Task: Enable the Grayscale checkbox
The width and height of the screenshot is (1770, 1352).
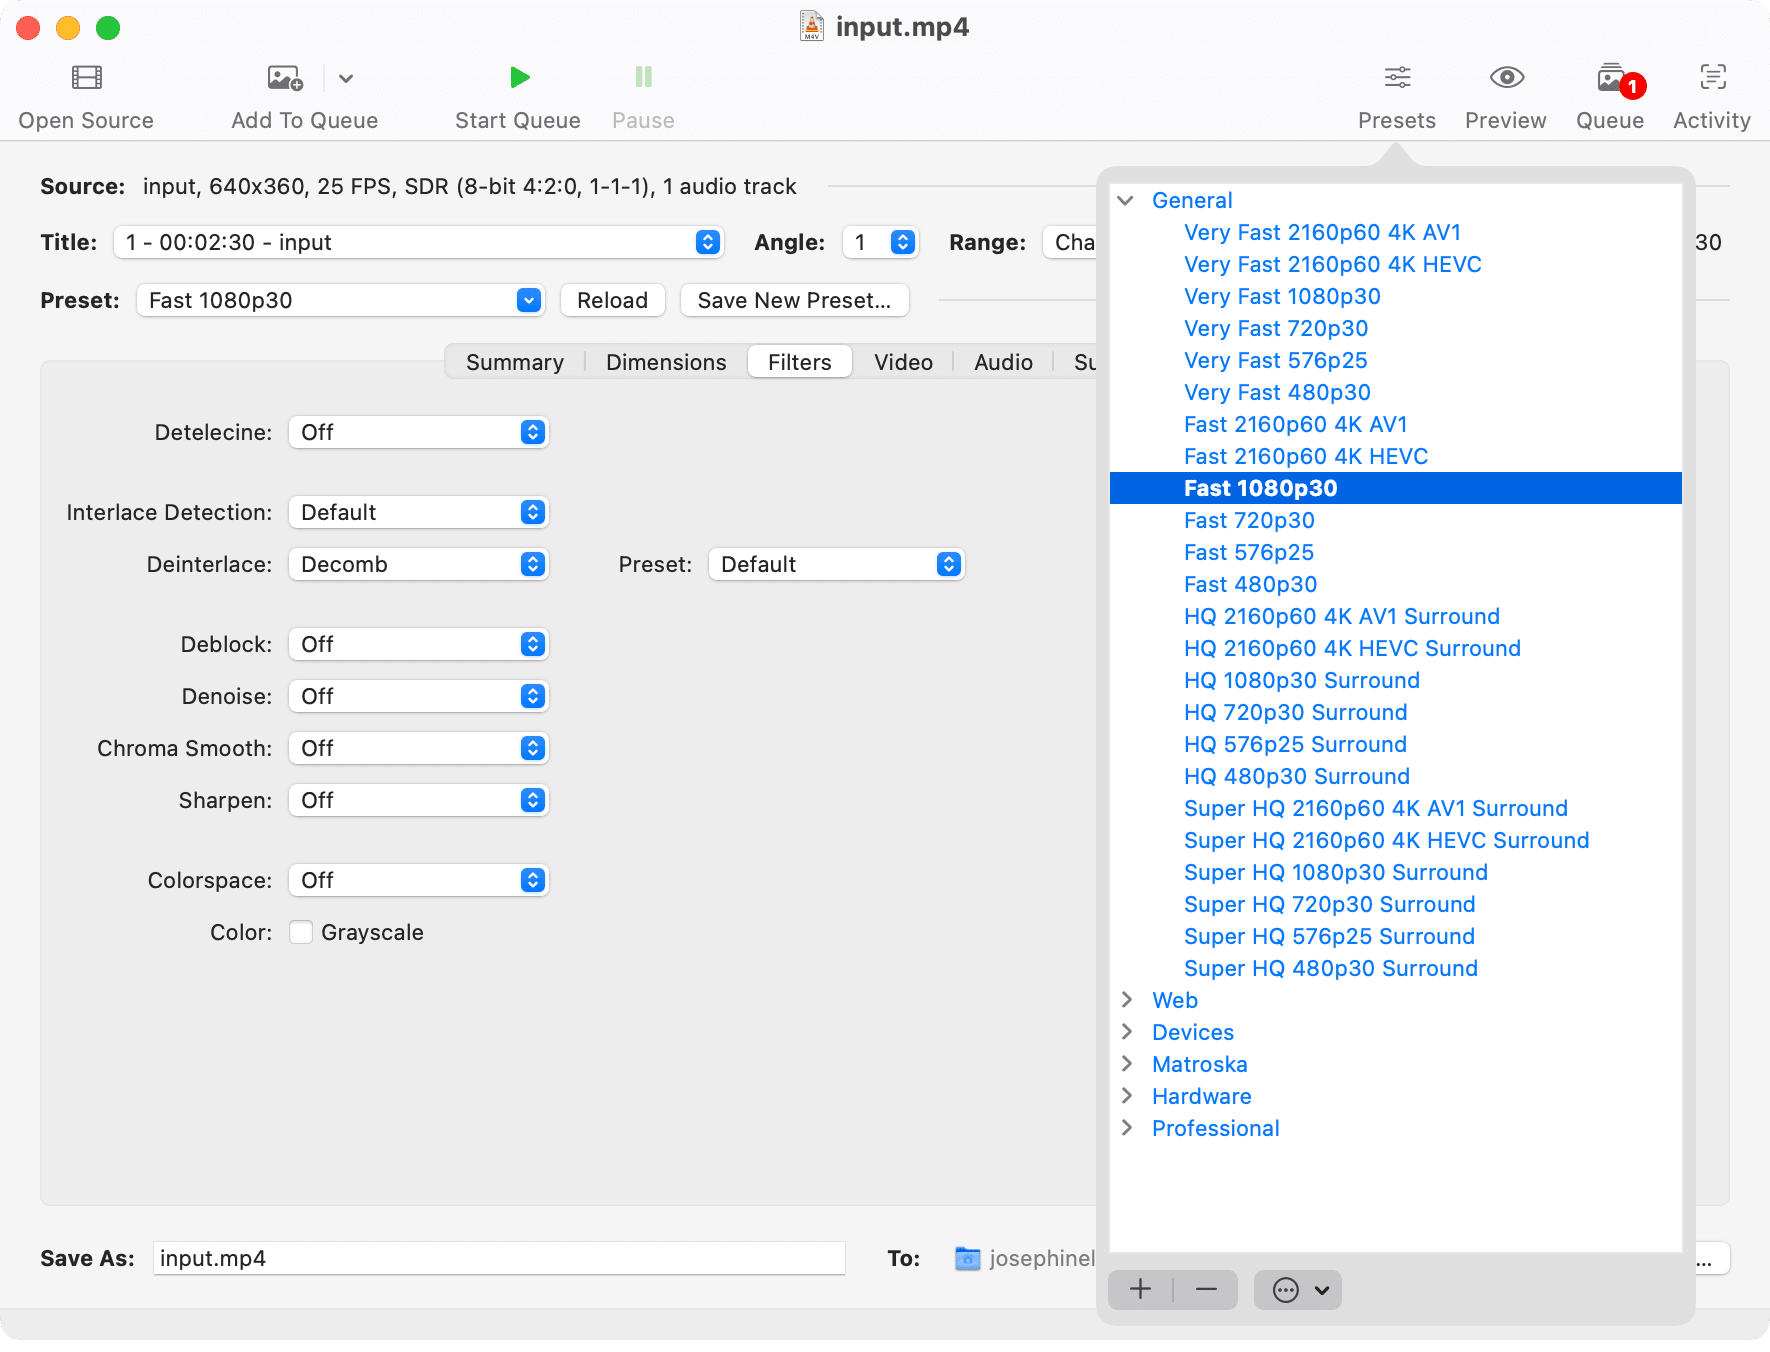Action: tap(301, 932)
